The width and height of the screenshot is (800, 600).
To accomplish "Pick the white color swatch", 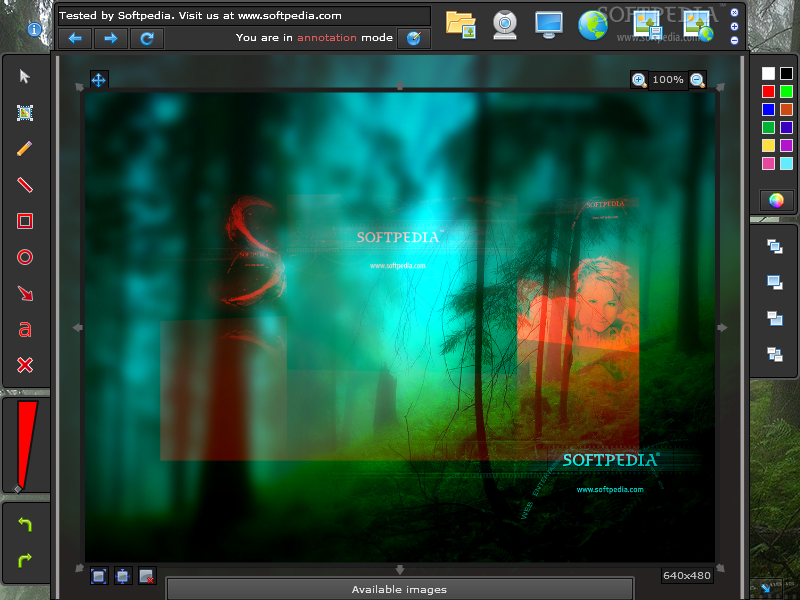I will 768,73.
